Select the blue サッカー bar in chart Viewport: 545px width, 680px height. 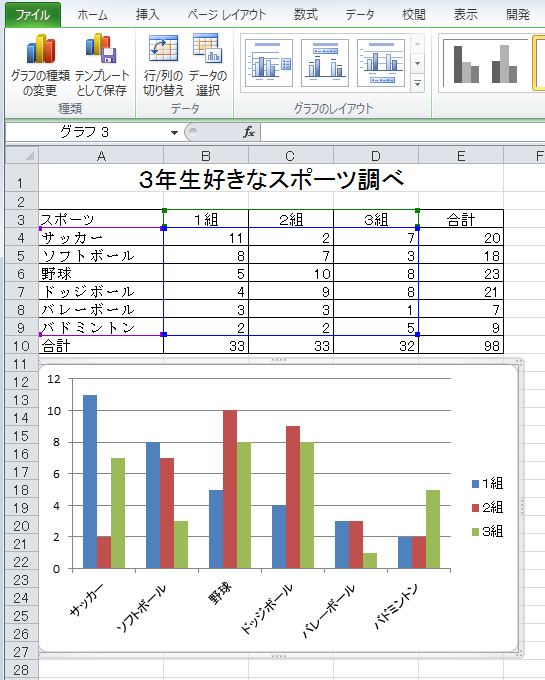(x=90, y=481)
